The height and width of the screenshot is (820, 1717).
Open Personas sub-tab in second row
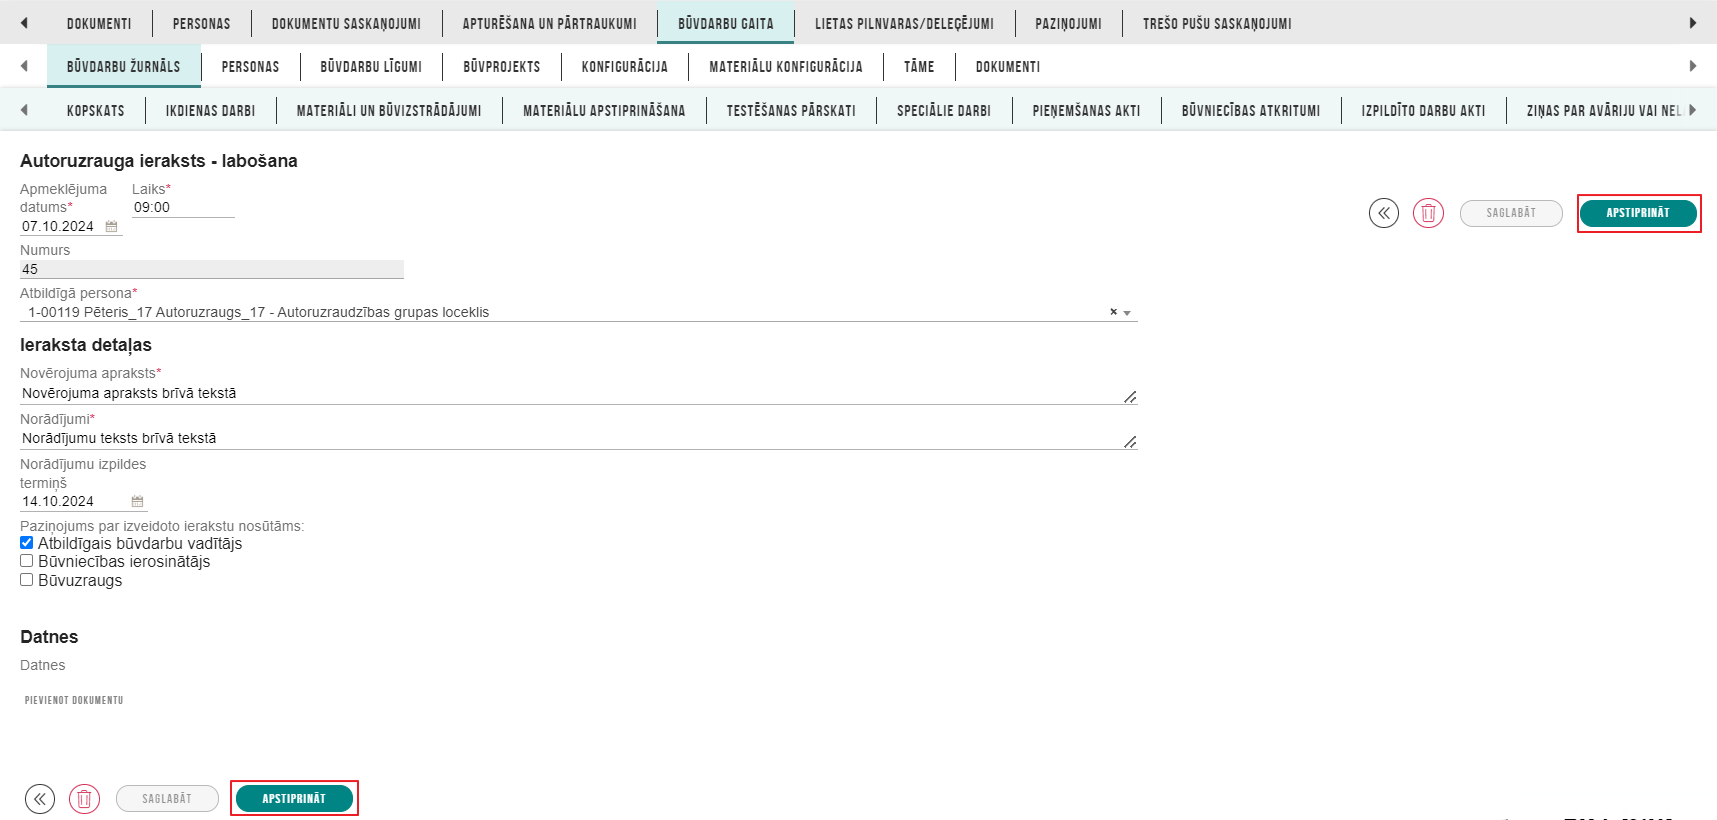point(250,66)
